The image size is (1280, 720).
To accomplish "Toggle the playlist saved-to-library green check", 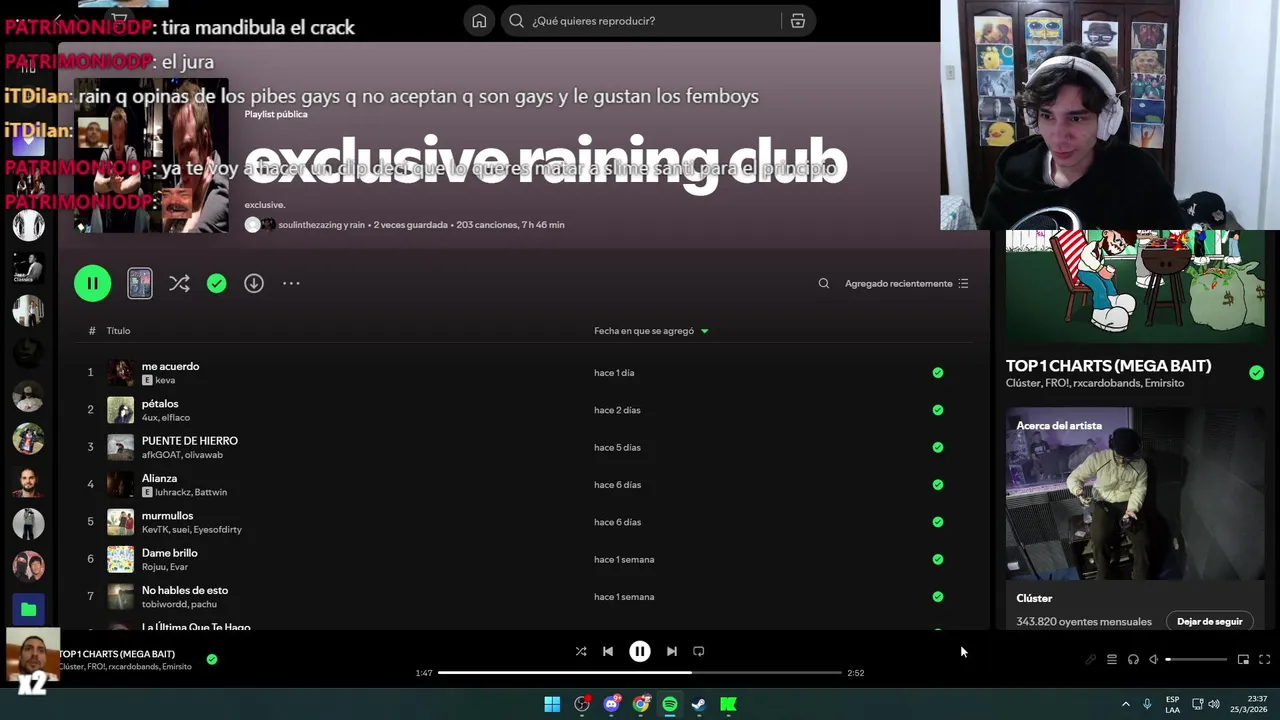I will point(216,284).
